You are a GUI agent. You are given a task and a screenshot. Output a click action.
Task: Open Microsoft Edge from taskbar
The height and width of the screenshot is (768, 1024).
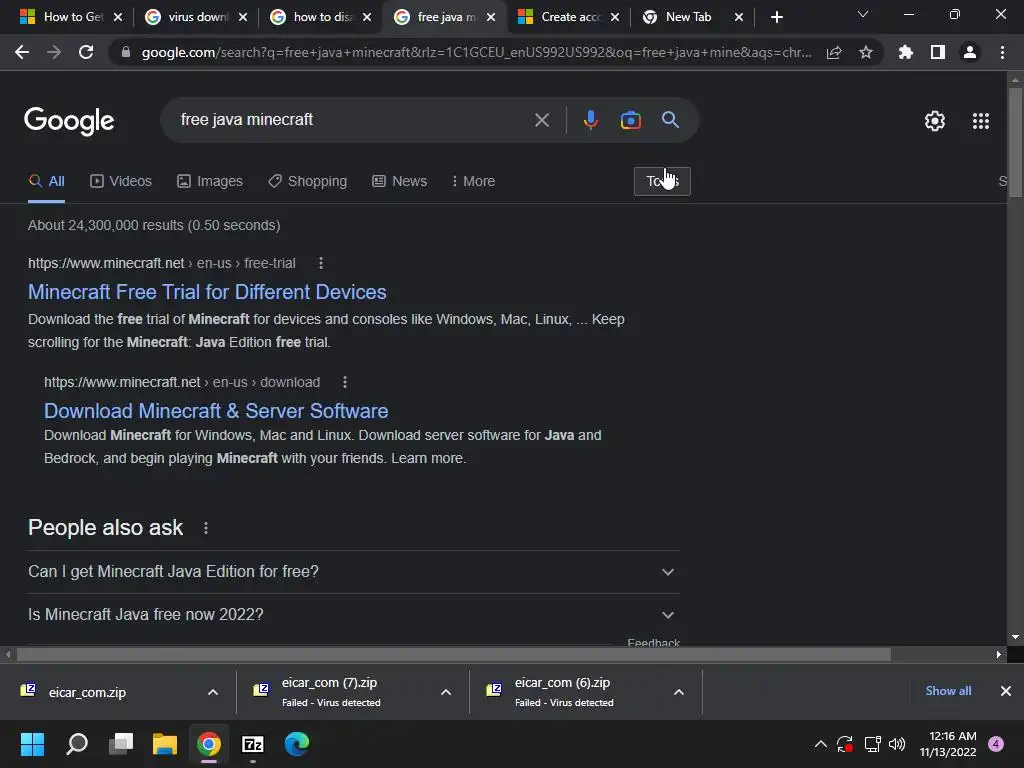(x=296, y=744)
